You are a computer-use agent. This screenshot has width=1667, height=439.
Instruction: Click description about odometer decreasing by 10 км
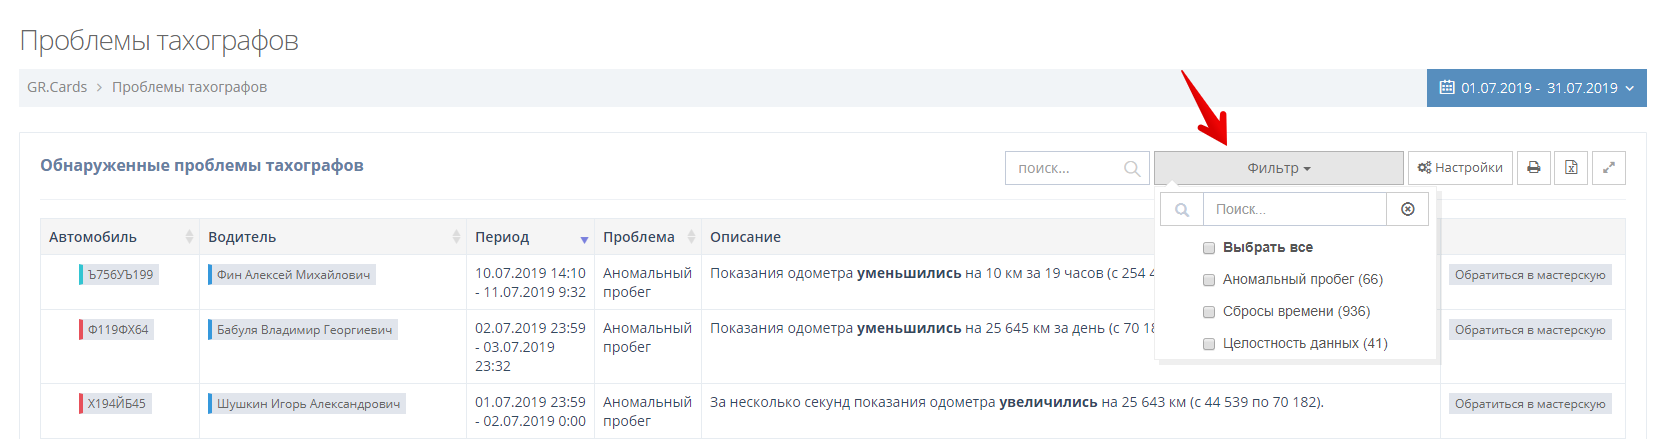point(932,273)
